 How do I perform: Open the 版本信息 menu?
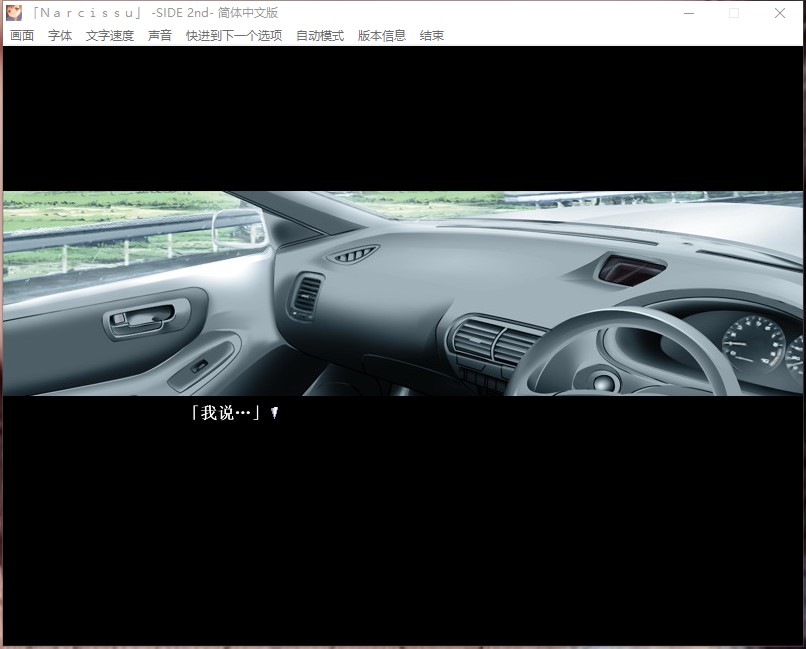pos(382,35)
